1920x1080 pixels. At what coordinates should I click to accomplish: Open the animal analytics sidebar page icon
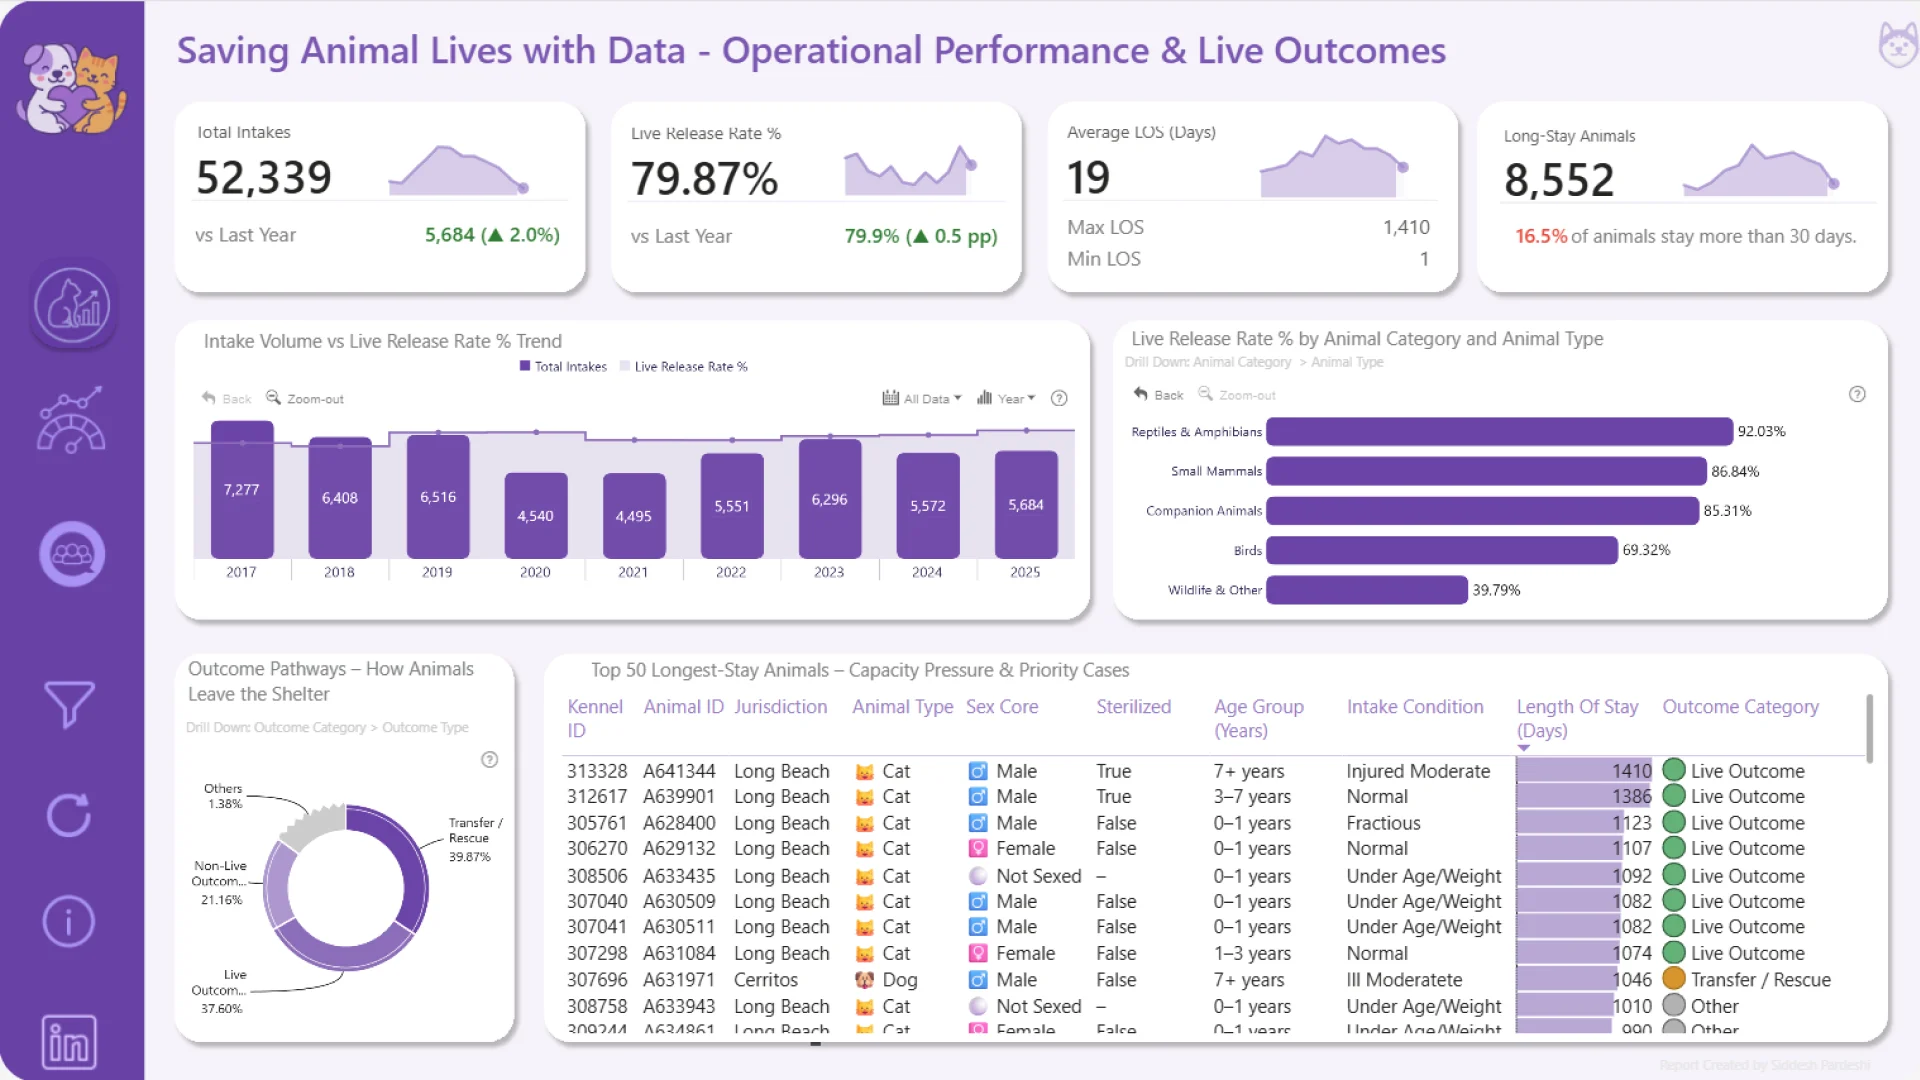(72, 306)
